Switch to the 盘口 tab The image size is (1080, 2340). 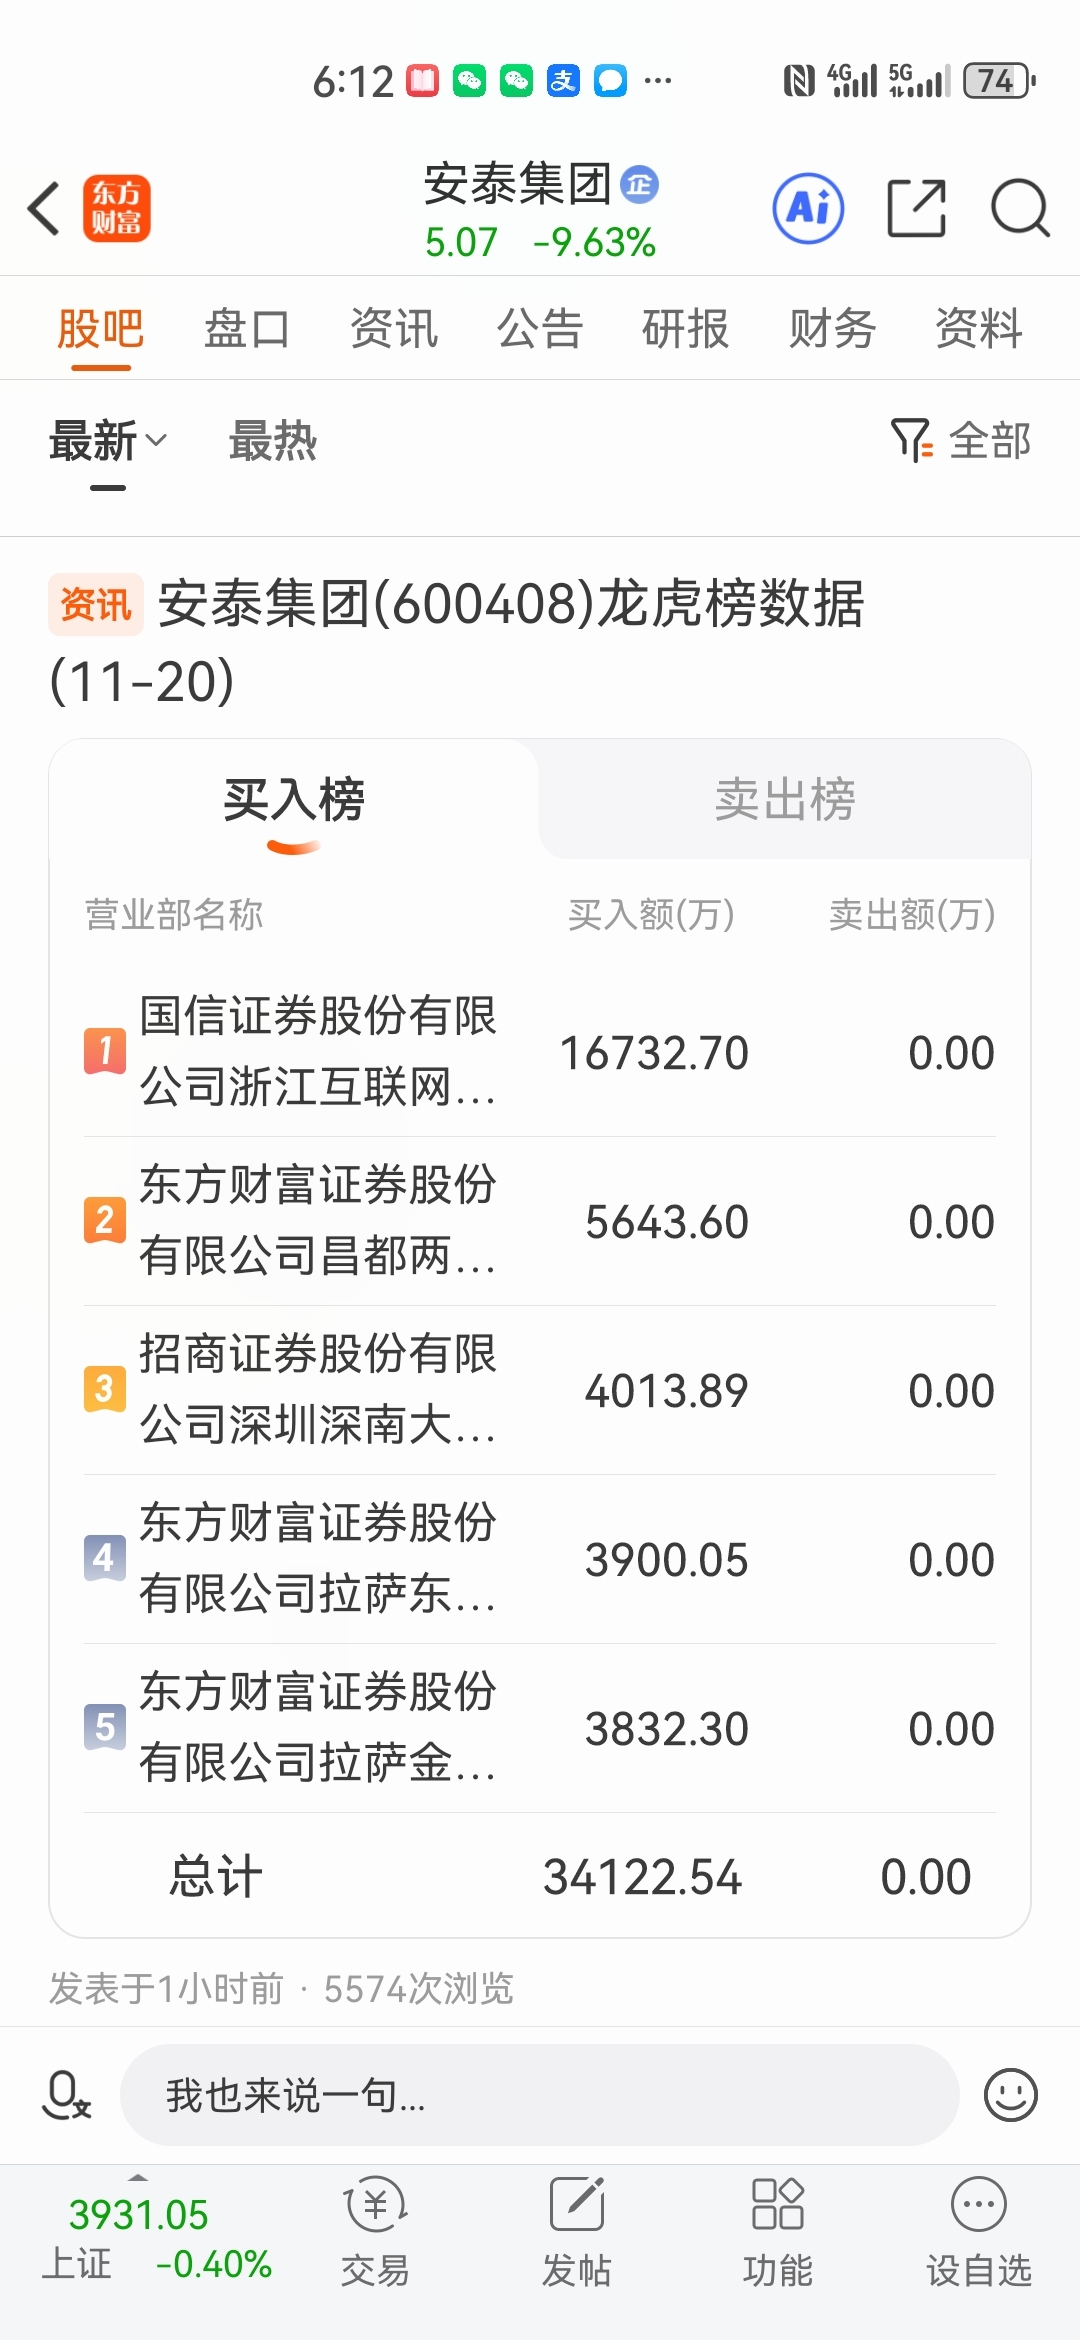[x=247, y=329]
